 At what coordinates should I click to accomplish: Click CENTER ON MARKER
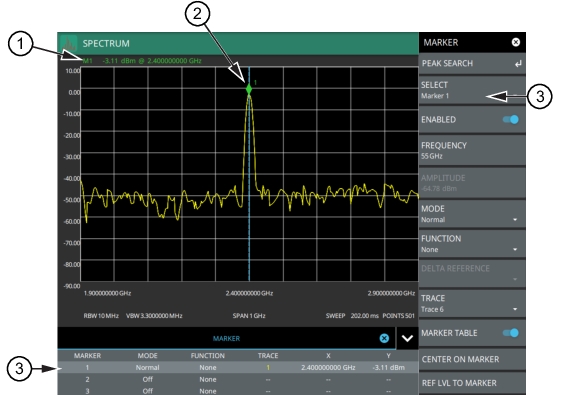[472, 359]
